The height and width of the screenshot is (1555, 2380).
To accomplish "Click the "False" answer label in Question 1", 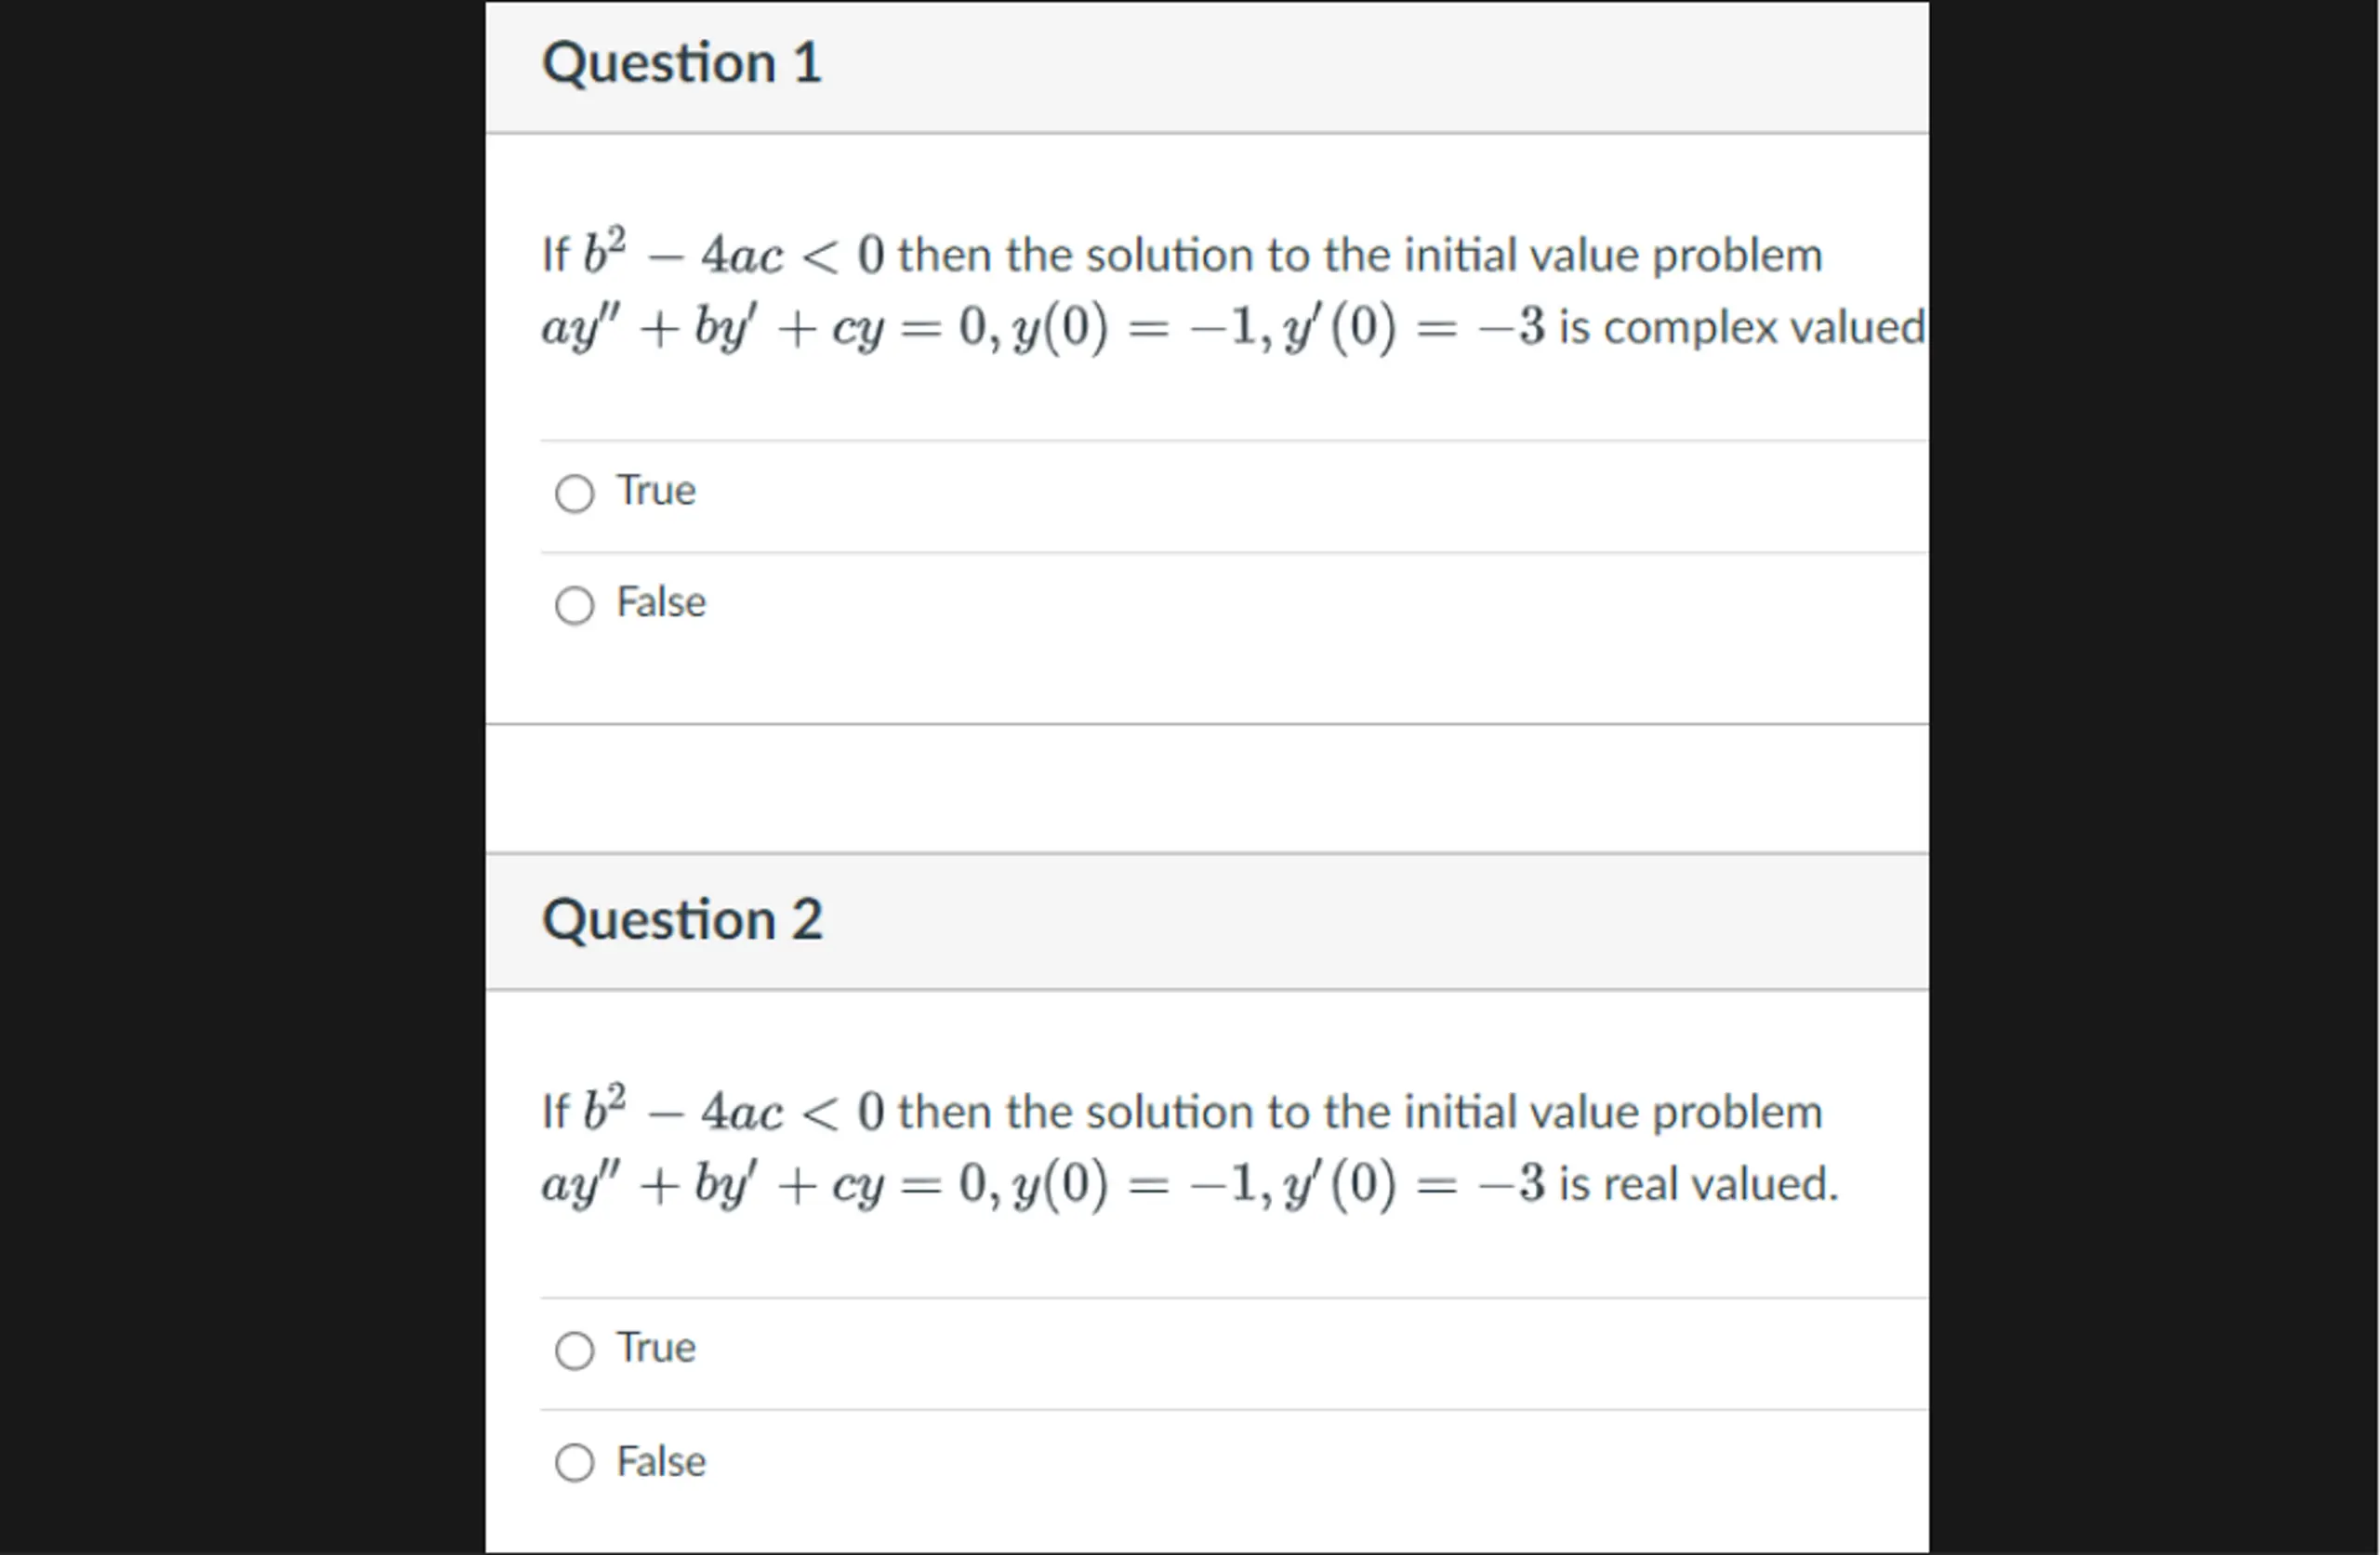I will [x=661, y=603].
